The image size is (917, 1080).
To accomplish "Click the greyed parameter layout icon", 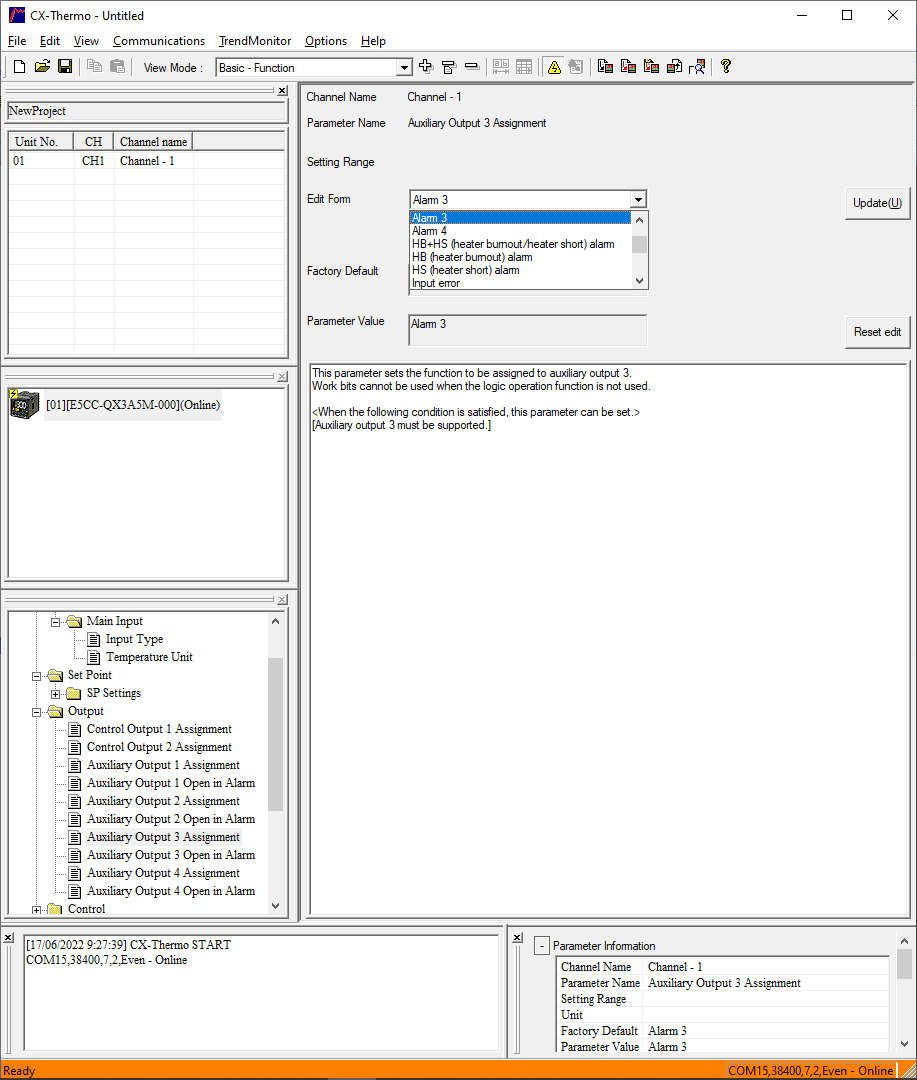I will 501,67.
